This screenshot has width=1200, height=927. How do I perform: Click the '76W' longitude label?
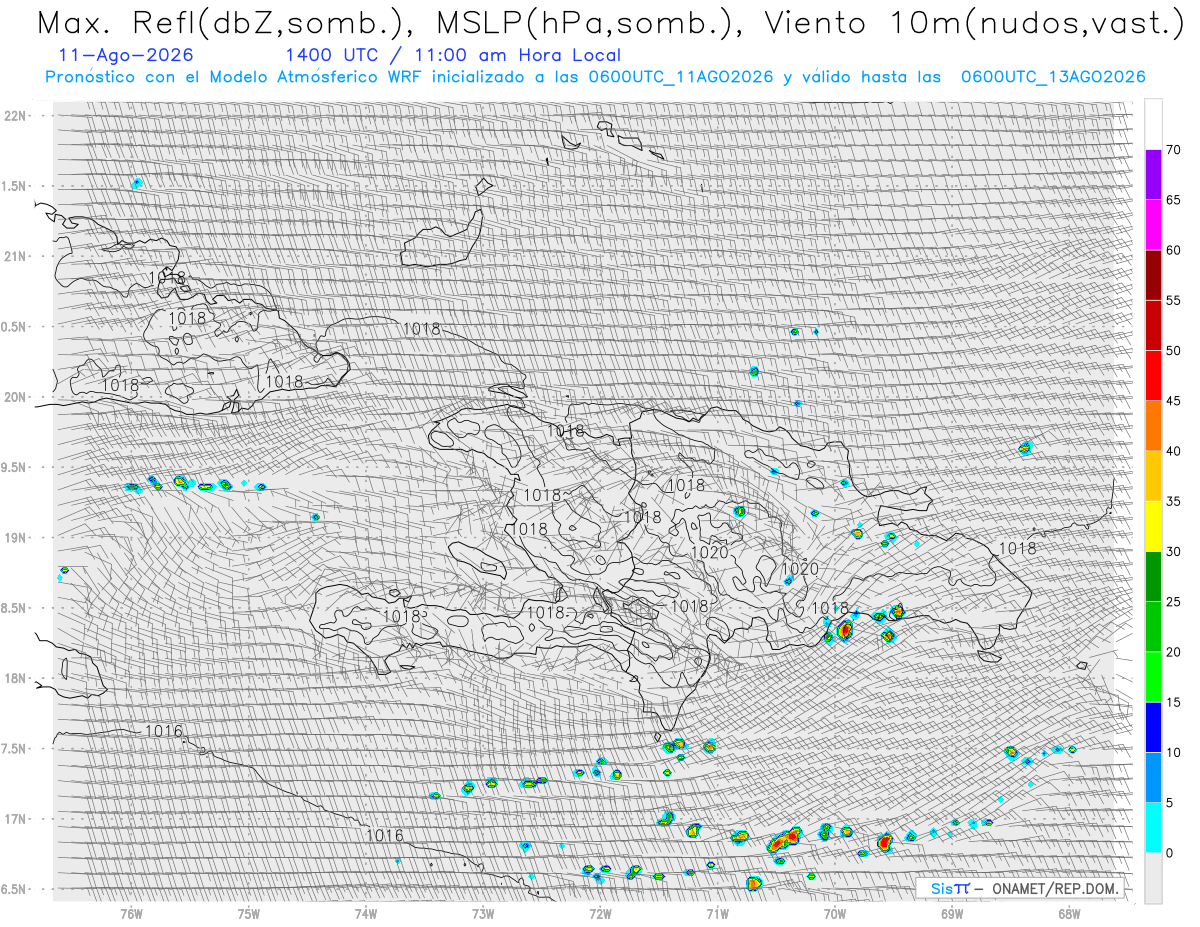[x=131, y=913]
